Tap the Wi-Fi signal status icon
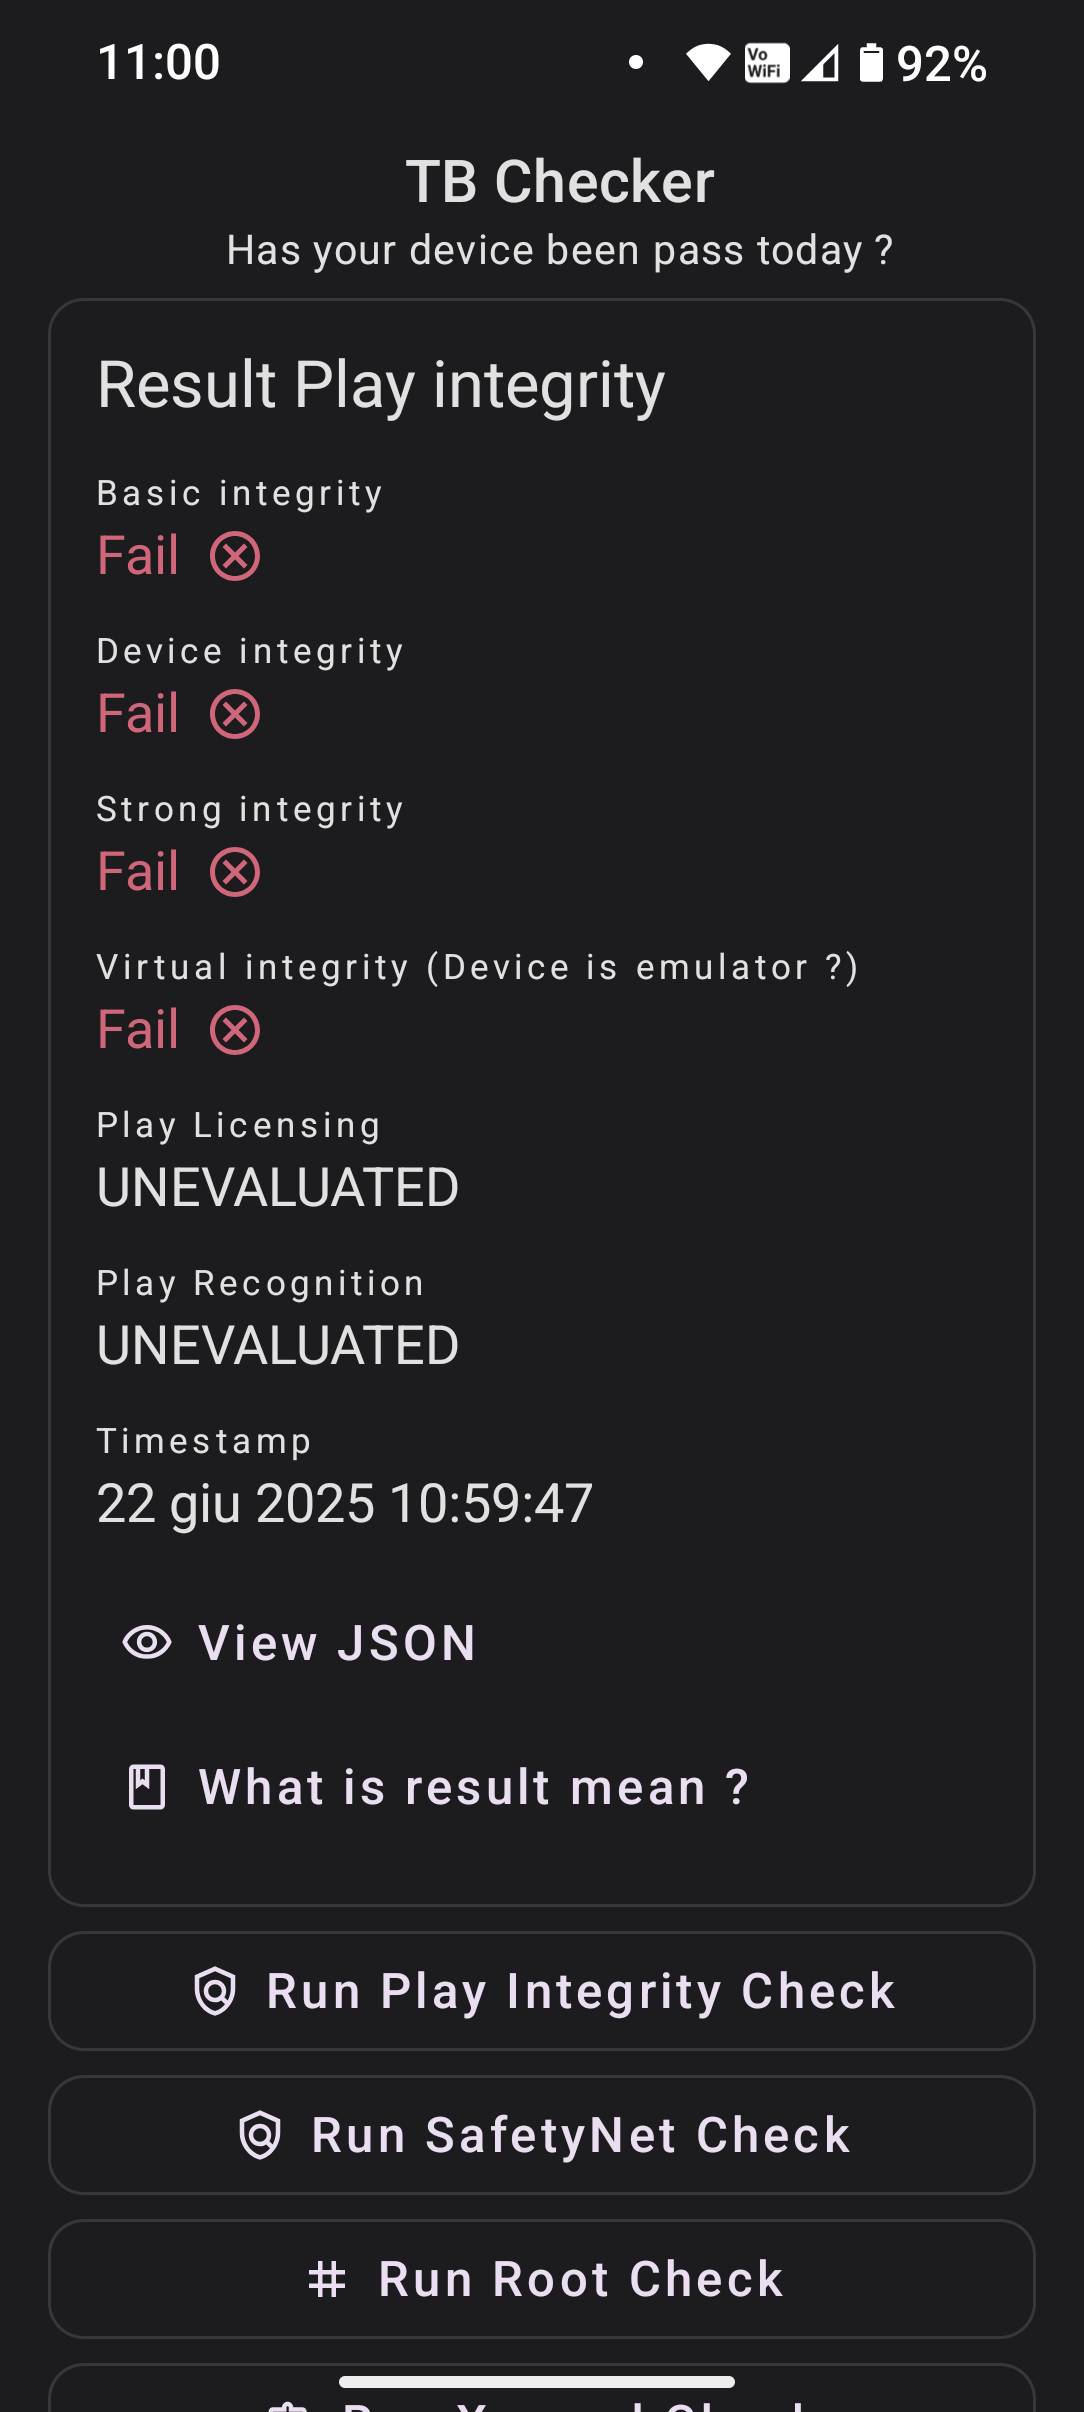 coord(708,63)
